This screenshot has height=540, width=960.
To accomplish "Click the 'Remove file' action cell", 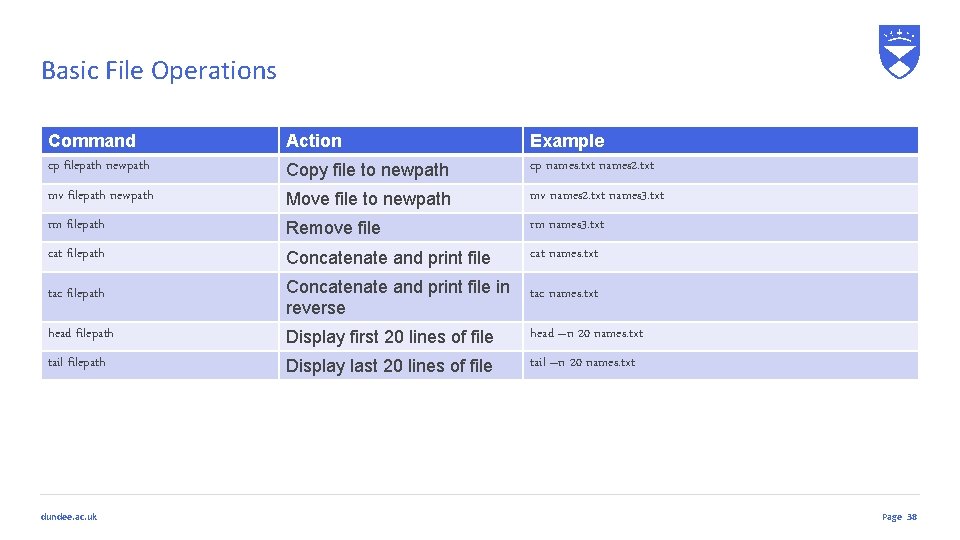I will click(401, 227).
